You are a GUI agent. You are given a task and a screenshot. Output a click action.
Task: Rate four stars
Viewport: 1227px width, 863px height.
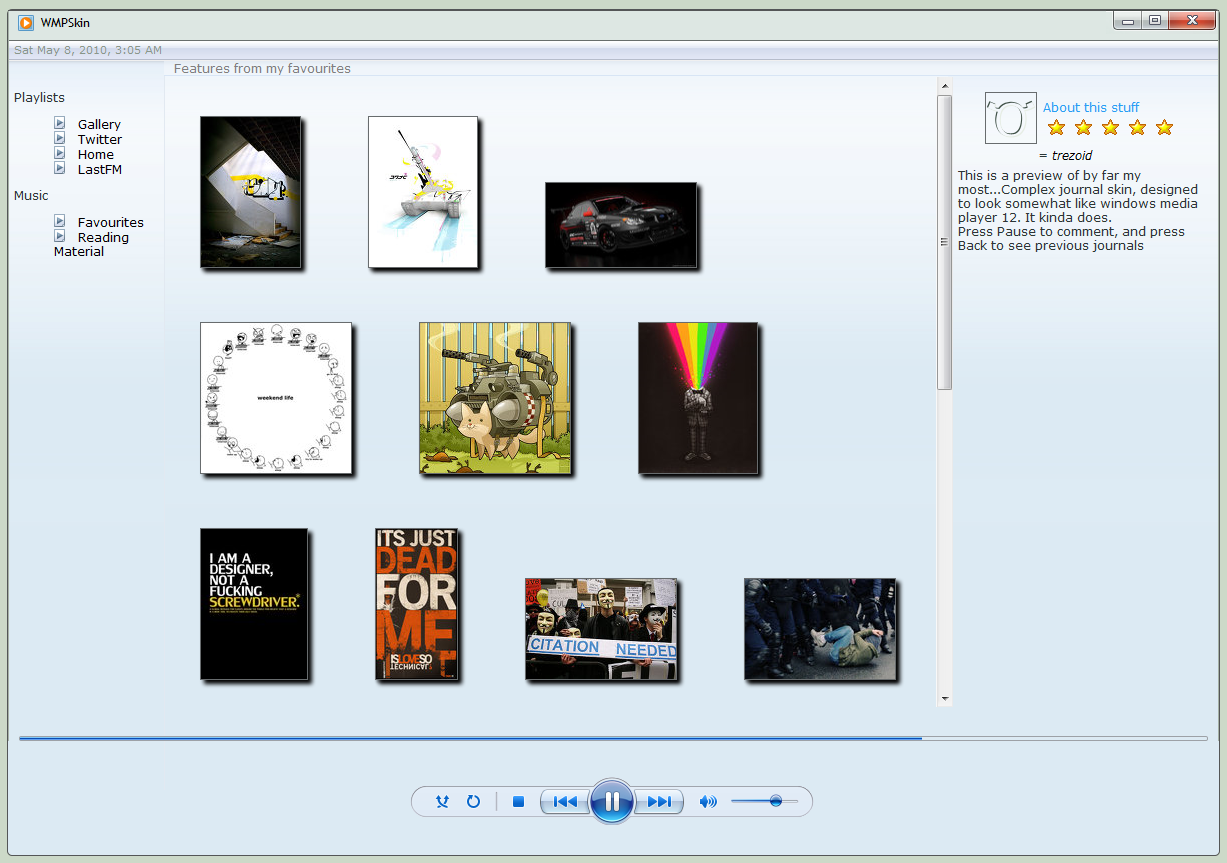[1137, 127]
